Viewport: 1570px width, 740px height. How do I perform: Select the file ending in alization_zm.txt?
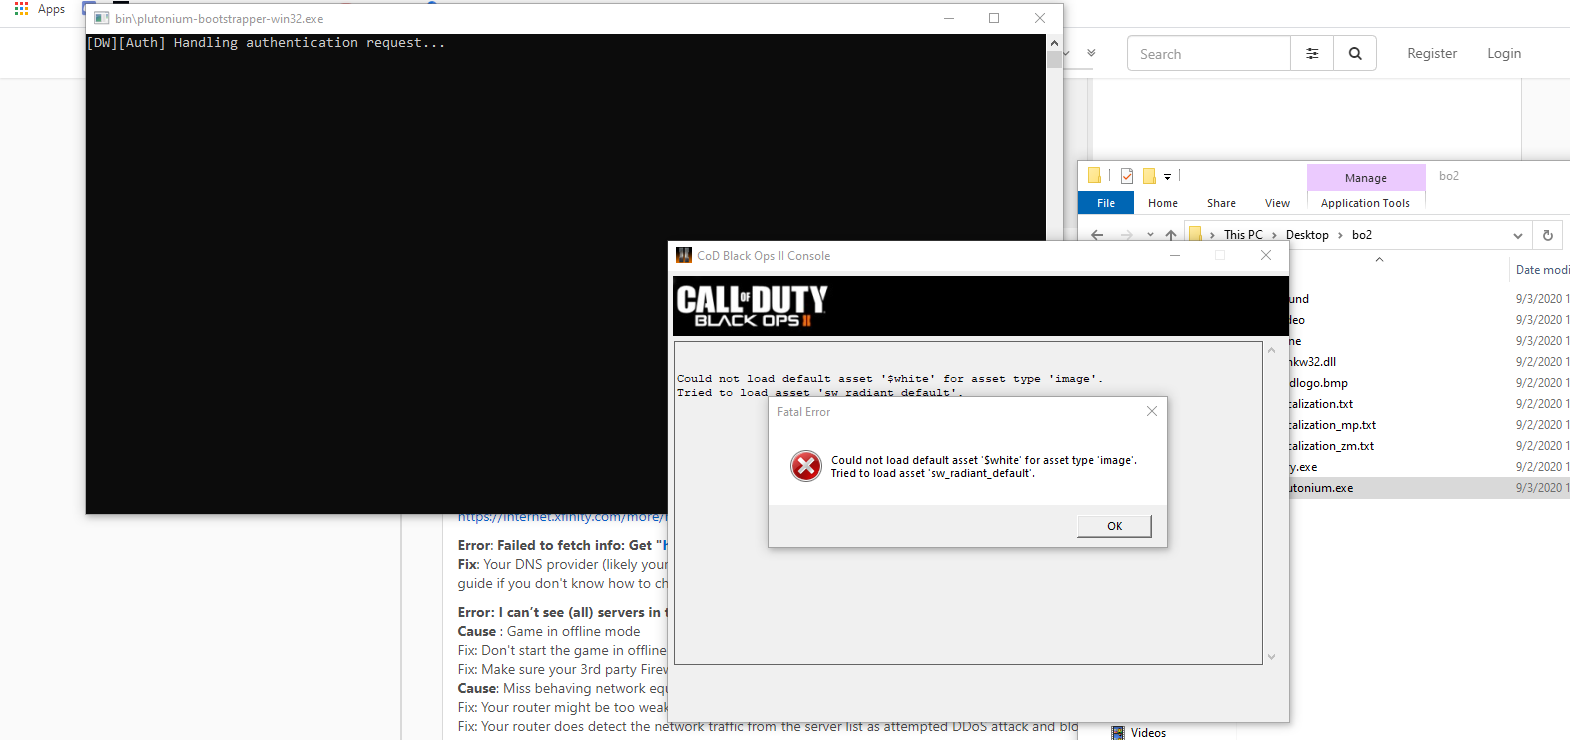1331,446
